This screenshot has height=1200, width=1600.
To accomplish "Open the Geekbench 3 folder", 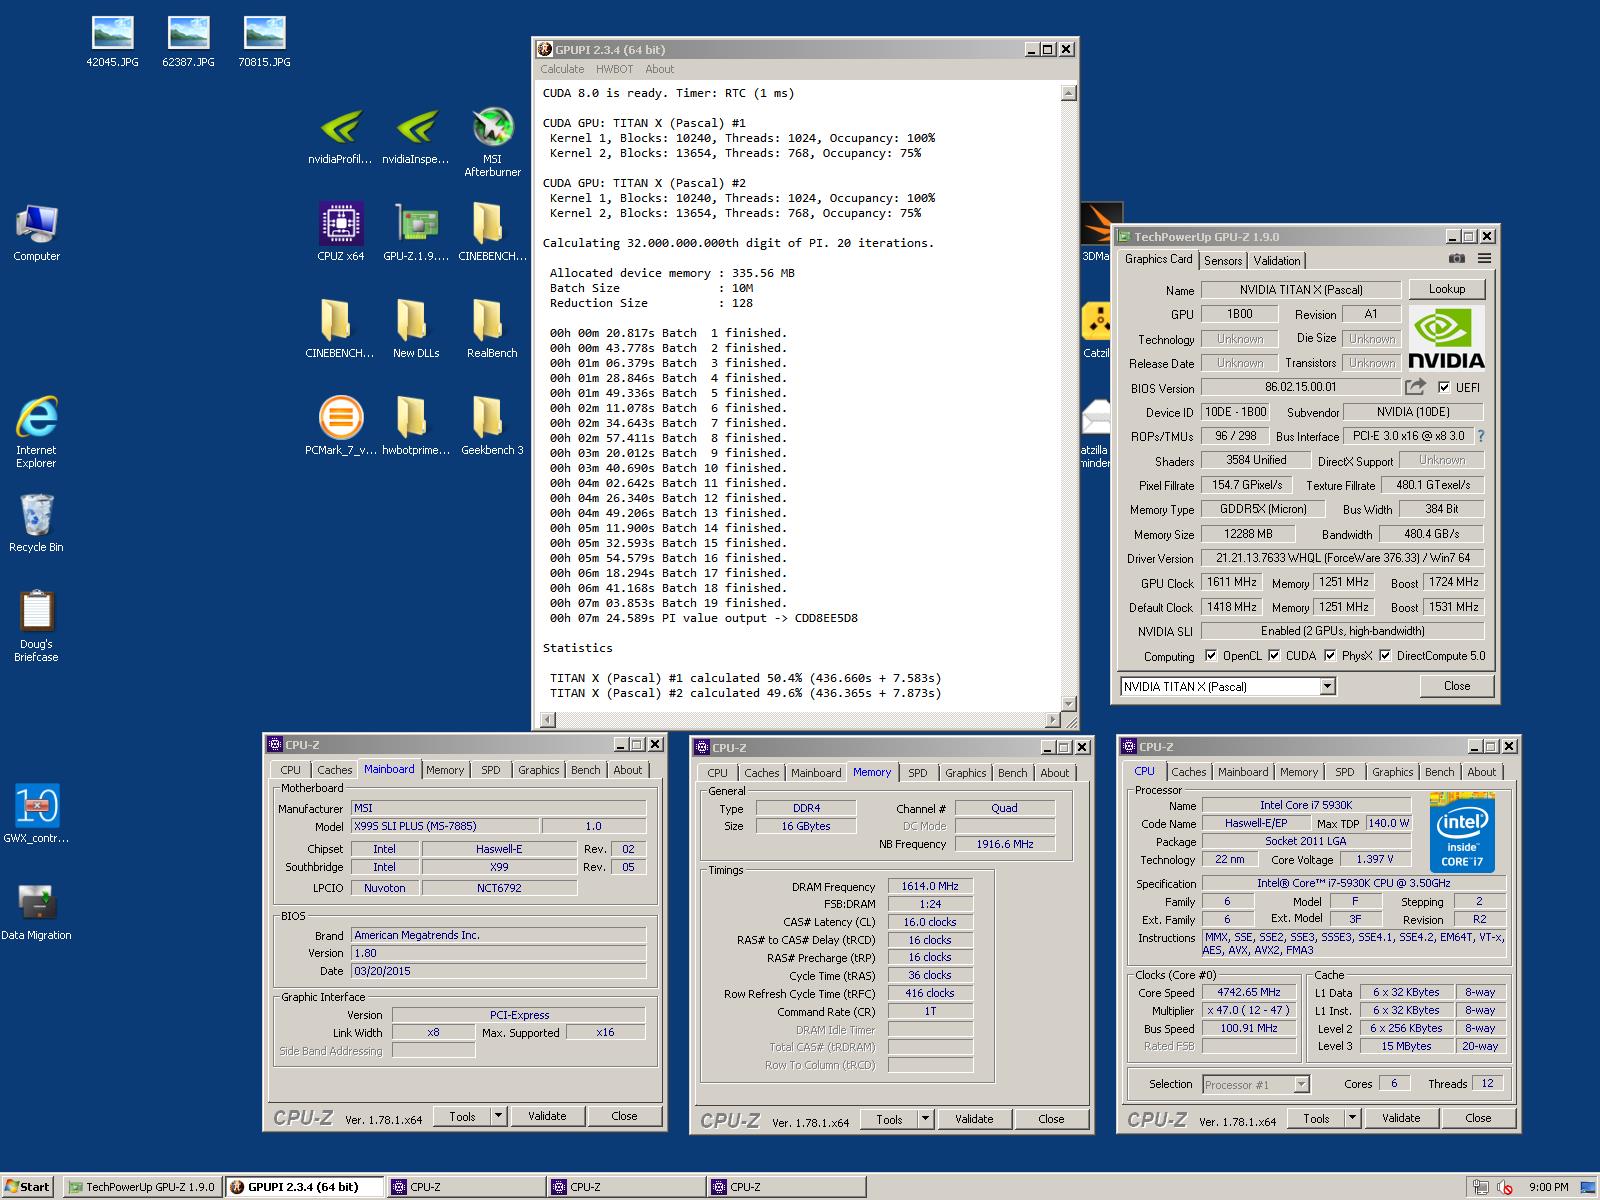I will tap(492, 426).
